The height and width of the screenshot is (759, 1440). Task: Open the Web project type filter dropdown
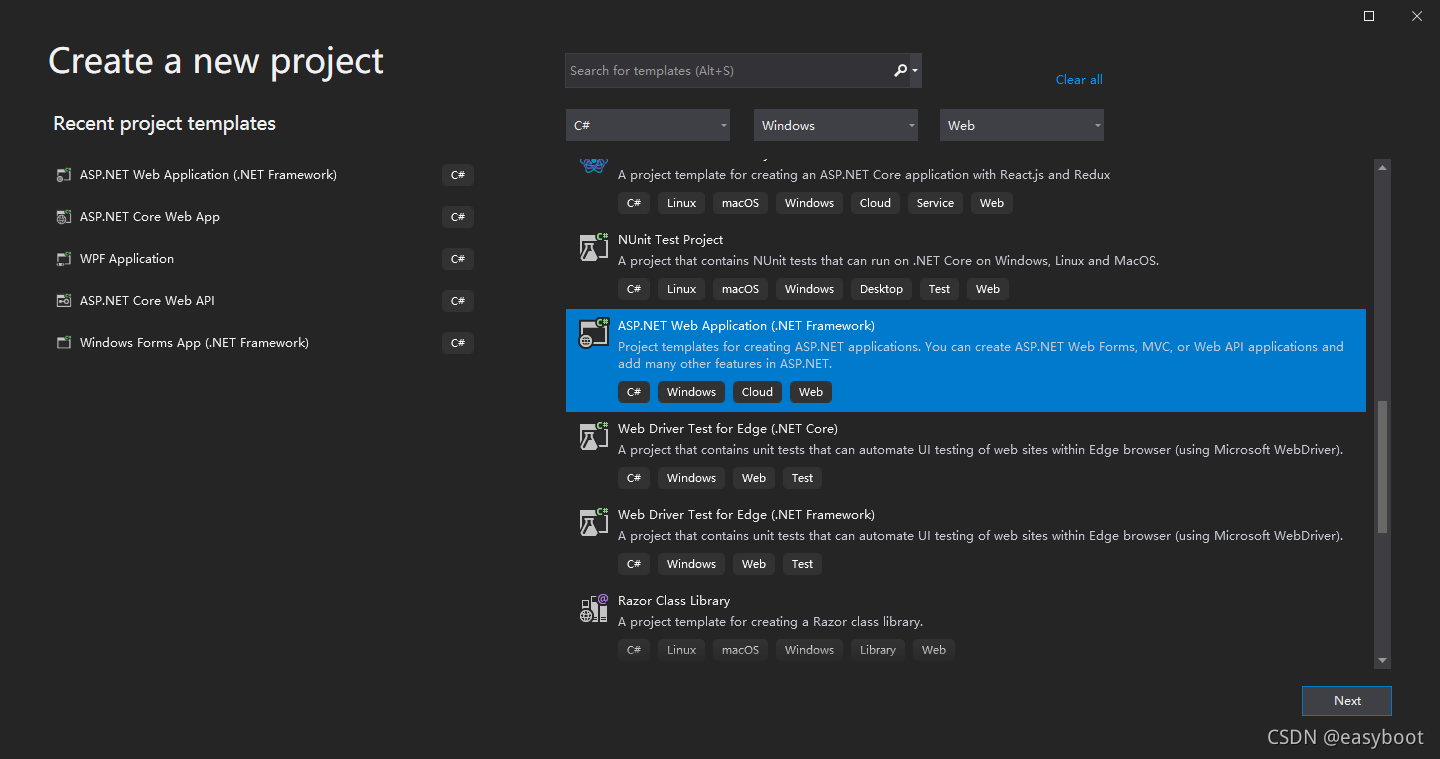1022,125
